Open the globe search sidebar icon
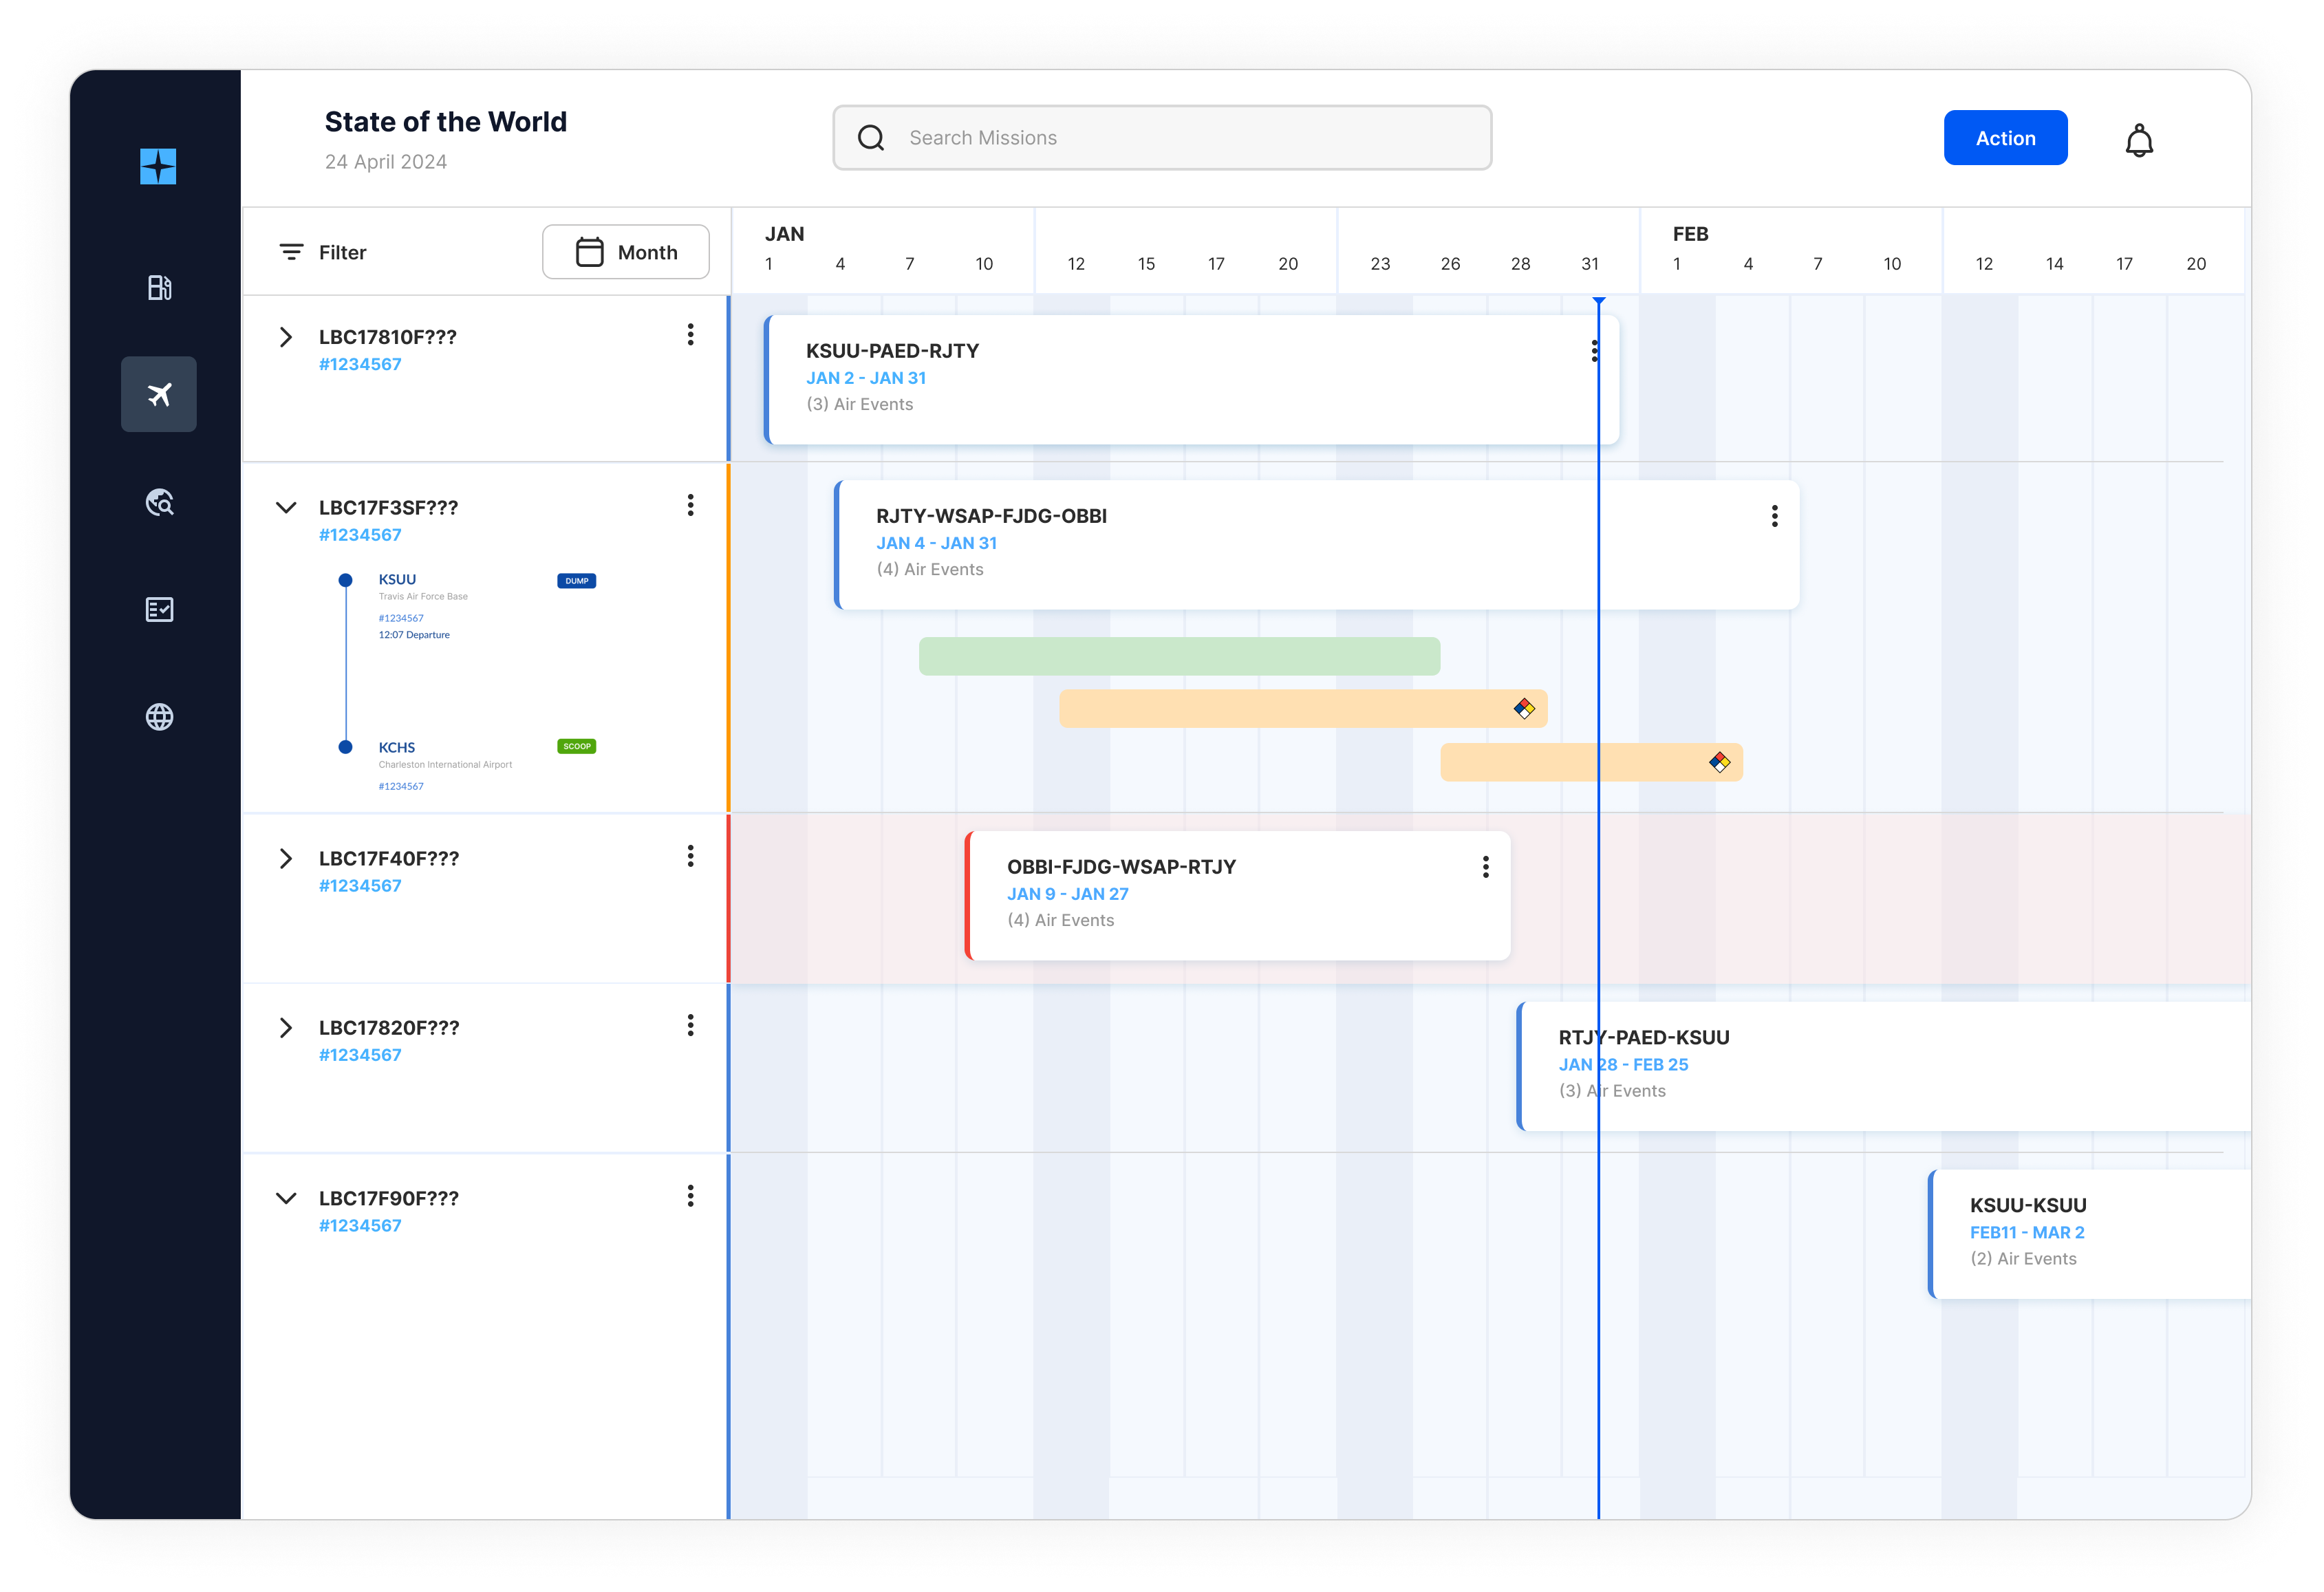 (160, 502)
